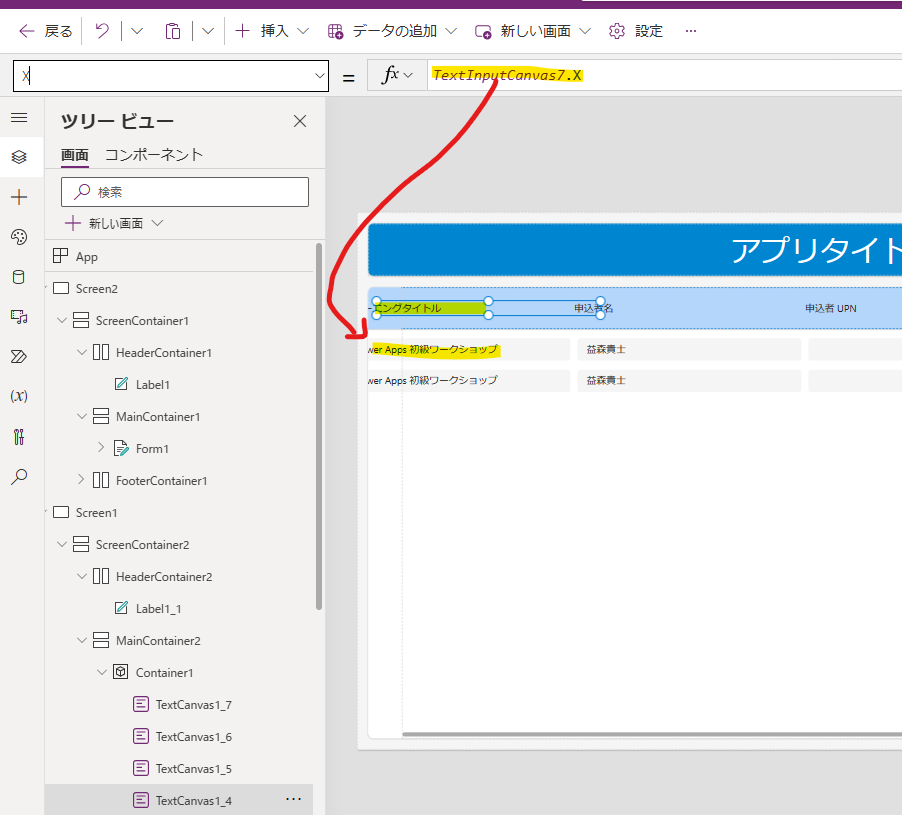Screen dimensions: 902x815
Task: Open TextCanvas1_4 more options ellipsis
Action: 294,799
